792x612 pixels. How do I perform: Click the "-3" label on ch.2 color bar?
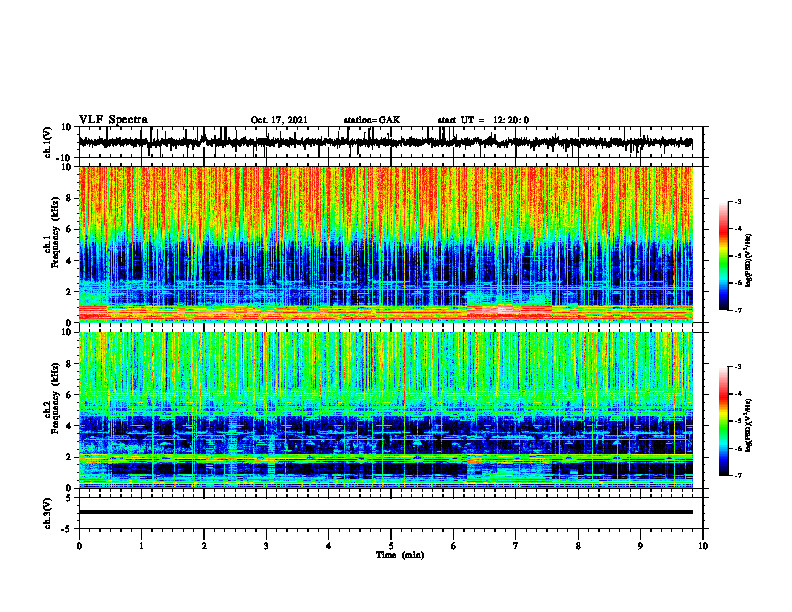(738, 367)
